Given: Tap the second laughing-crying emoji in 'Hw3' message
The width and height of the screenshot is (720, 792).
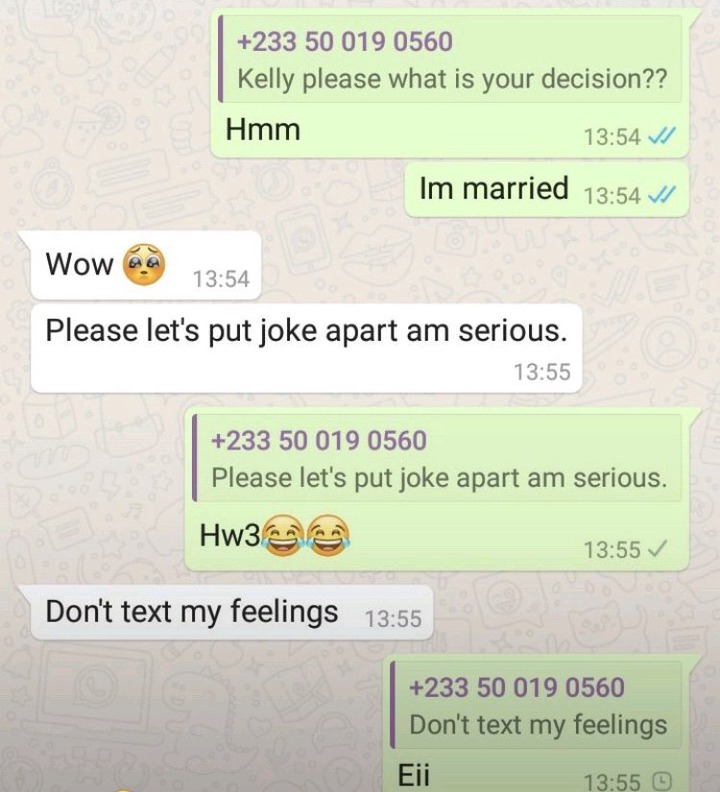Looking at the screenshot, I should tap(328, 536).
